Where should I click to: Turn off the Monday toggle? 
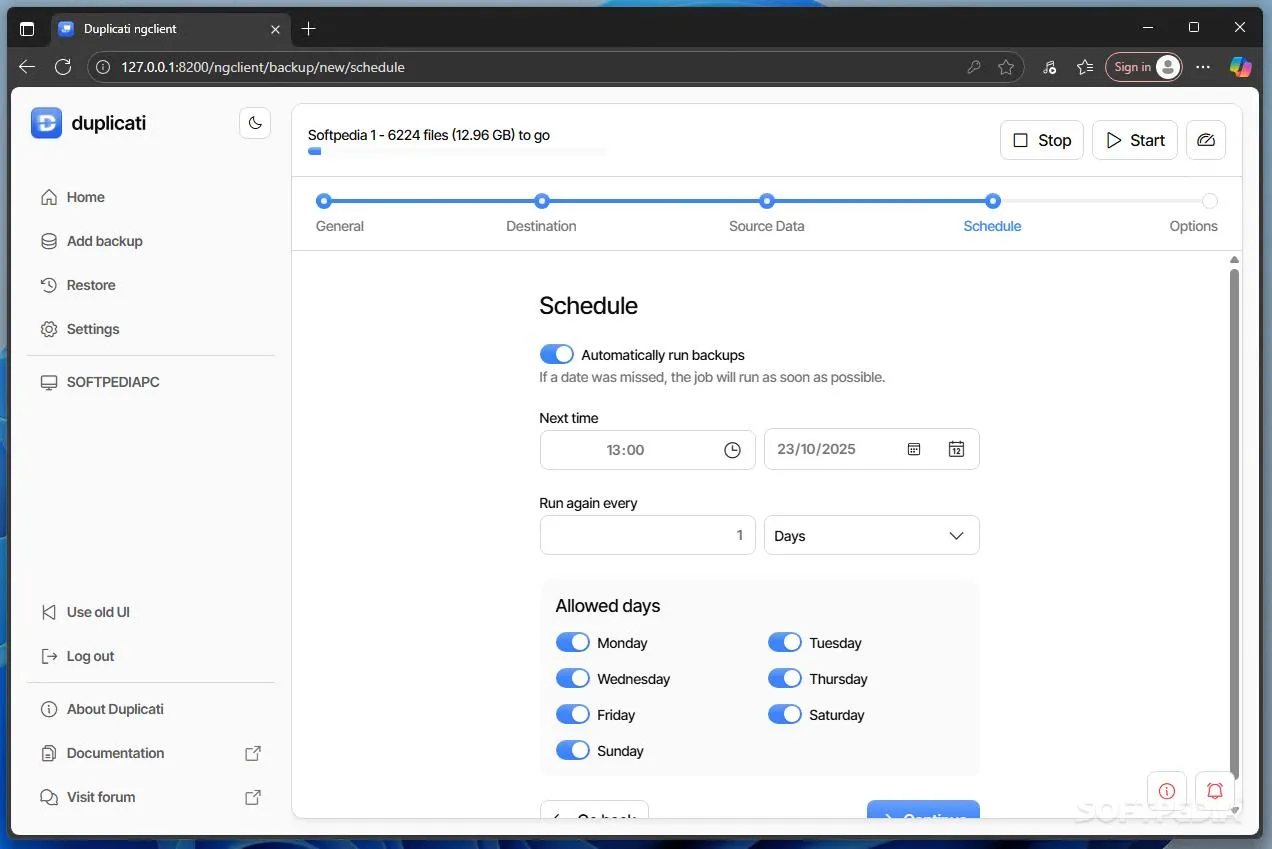[x=573, y=642]
